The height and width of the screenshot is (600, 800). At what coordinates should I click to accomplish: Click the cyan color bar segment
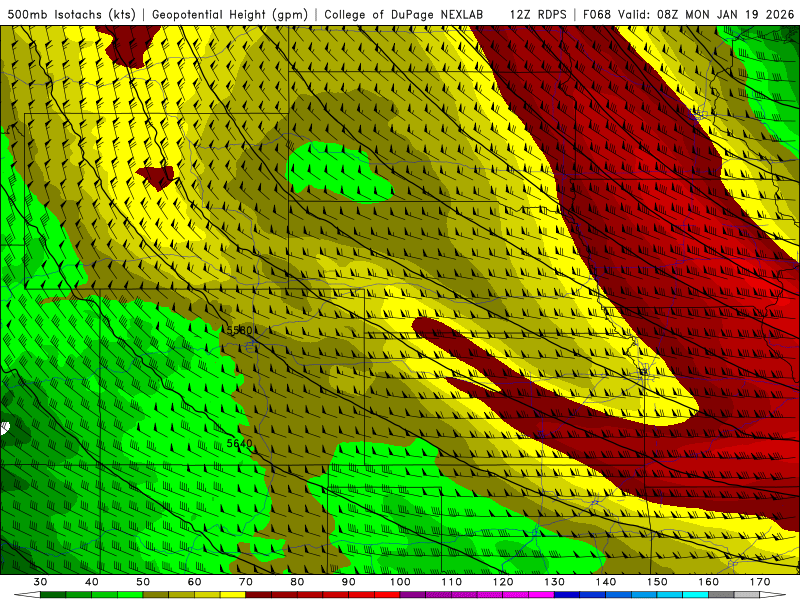pos(696,595)
